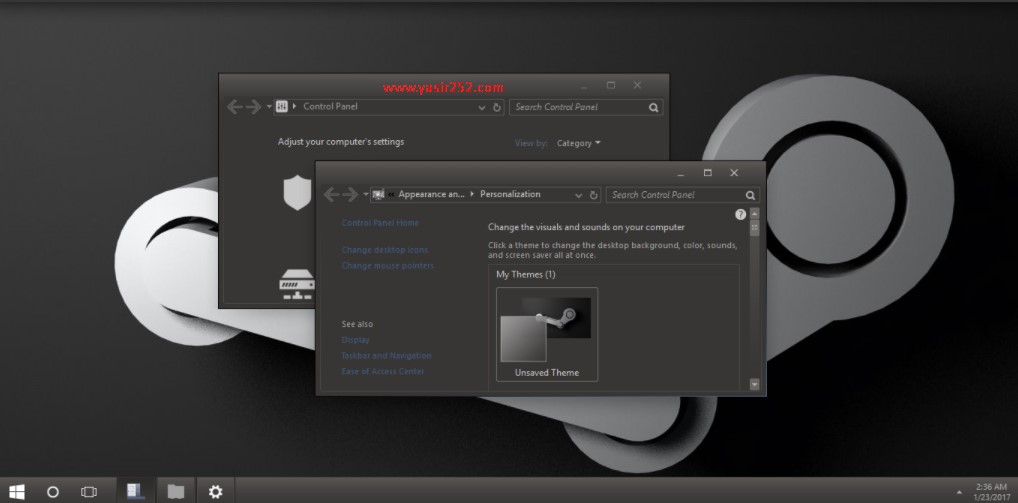Open the Network and Internet icon
Viewport: 1018px width, 503px height.
297,284
